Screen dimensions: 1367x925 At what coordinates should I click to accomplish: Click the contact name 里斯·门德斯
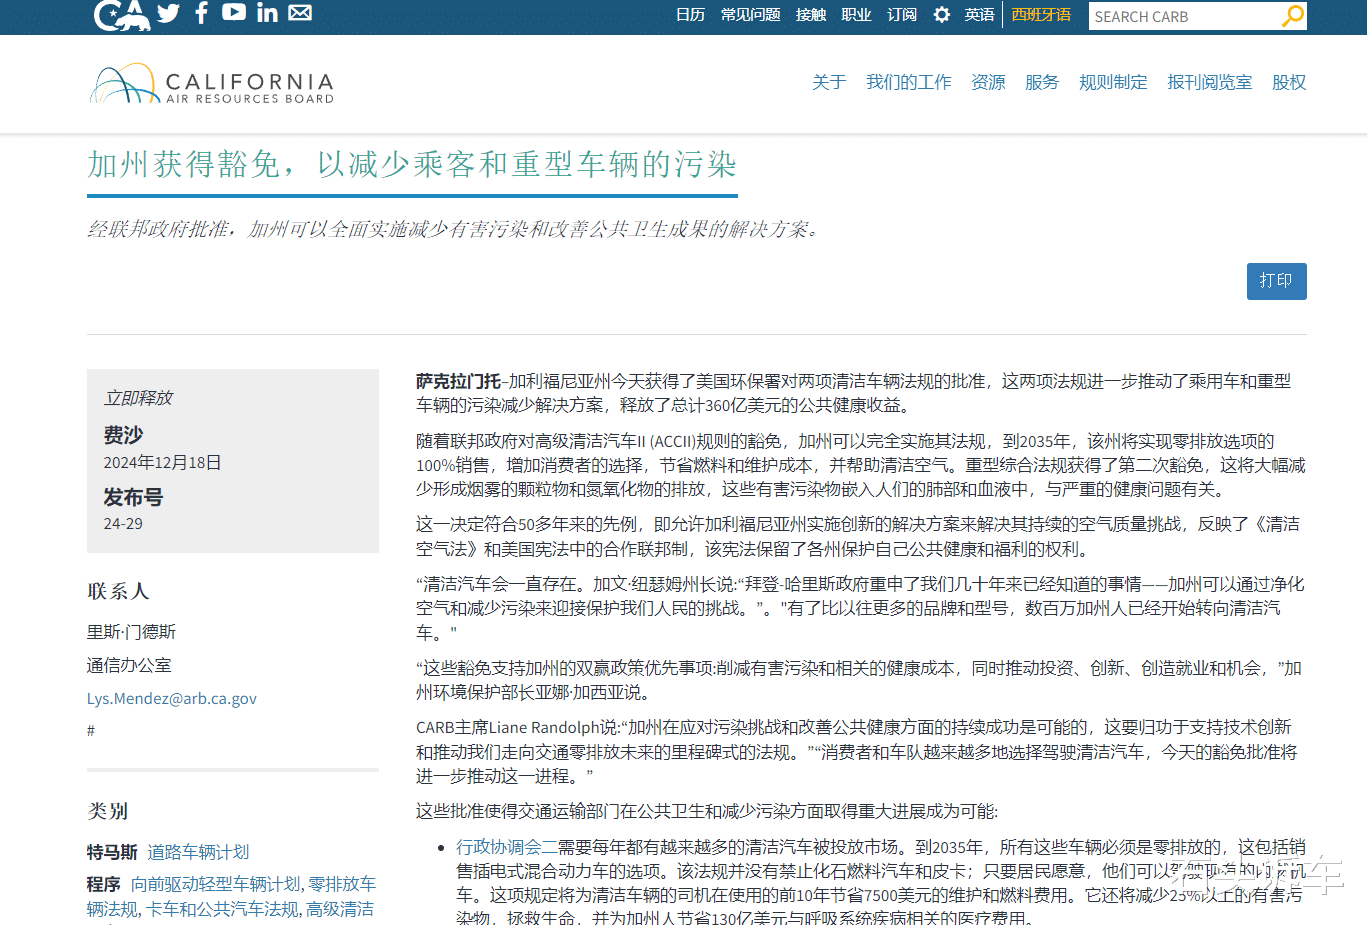pos(131,632)
